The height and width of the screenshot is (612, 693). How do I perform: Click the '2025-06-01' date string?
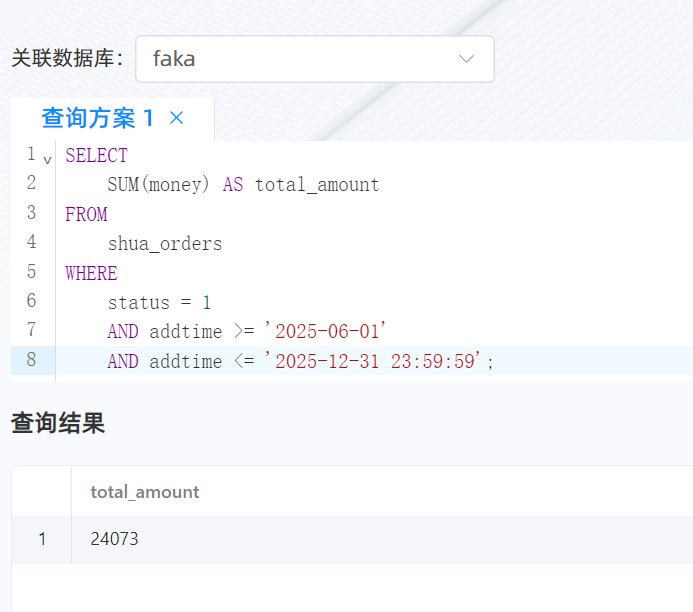tap(325, 331)
